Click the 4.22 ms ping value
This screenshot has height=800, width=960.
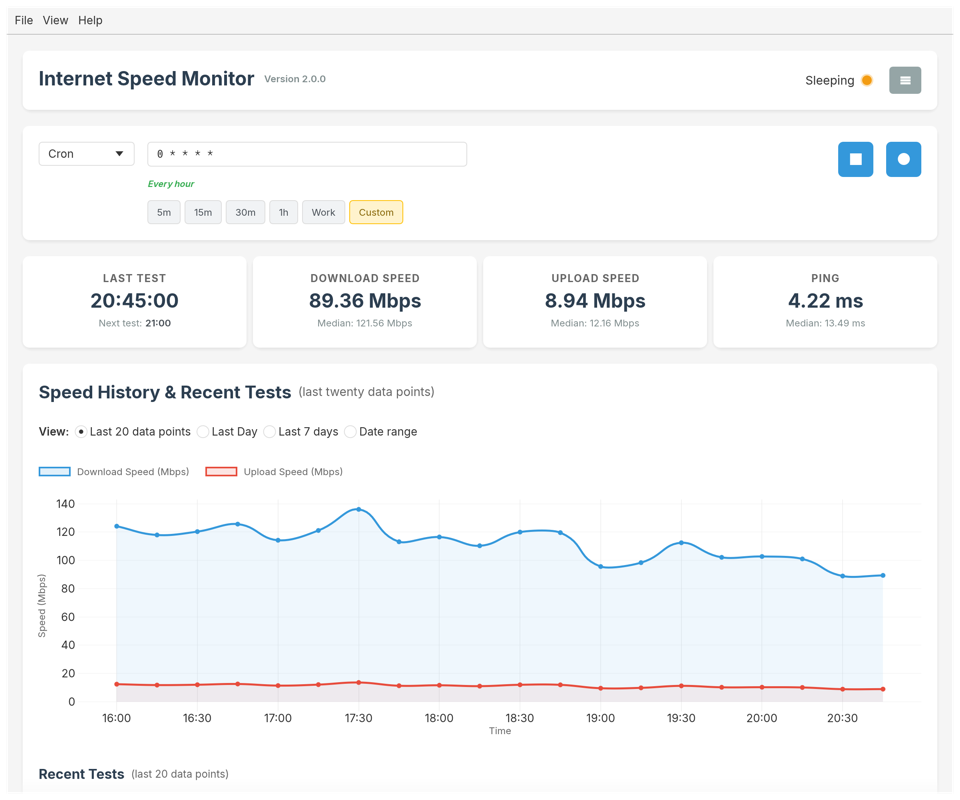pos(825,301)
